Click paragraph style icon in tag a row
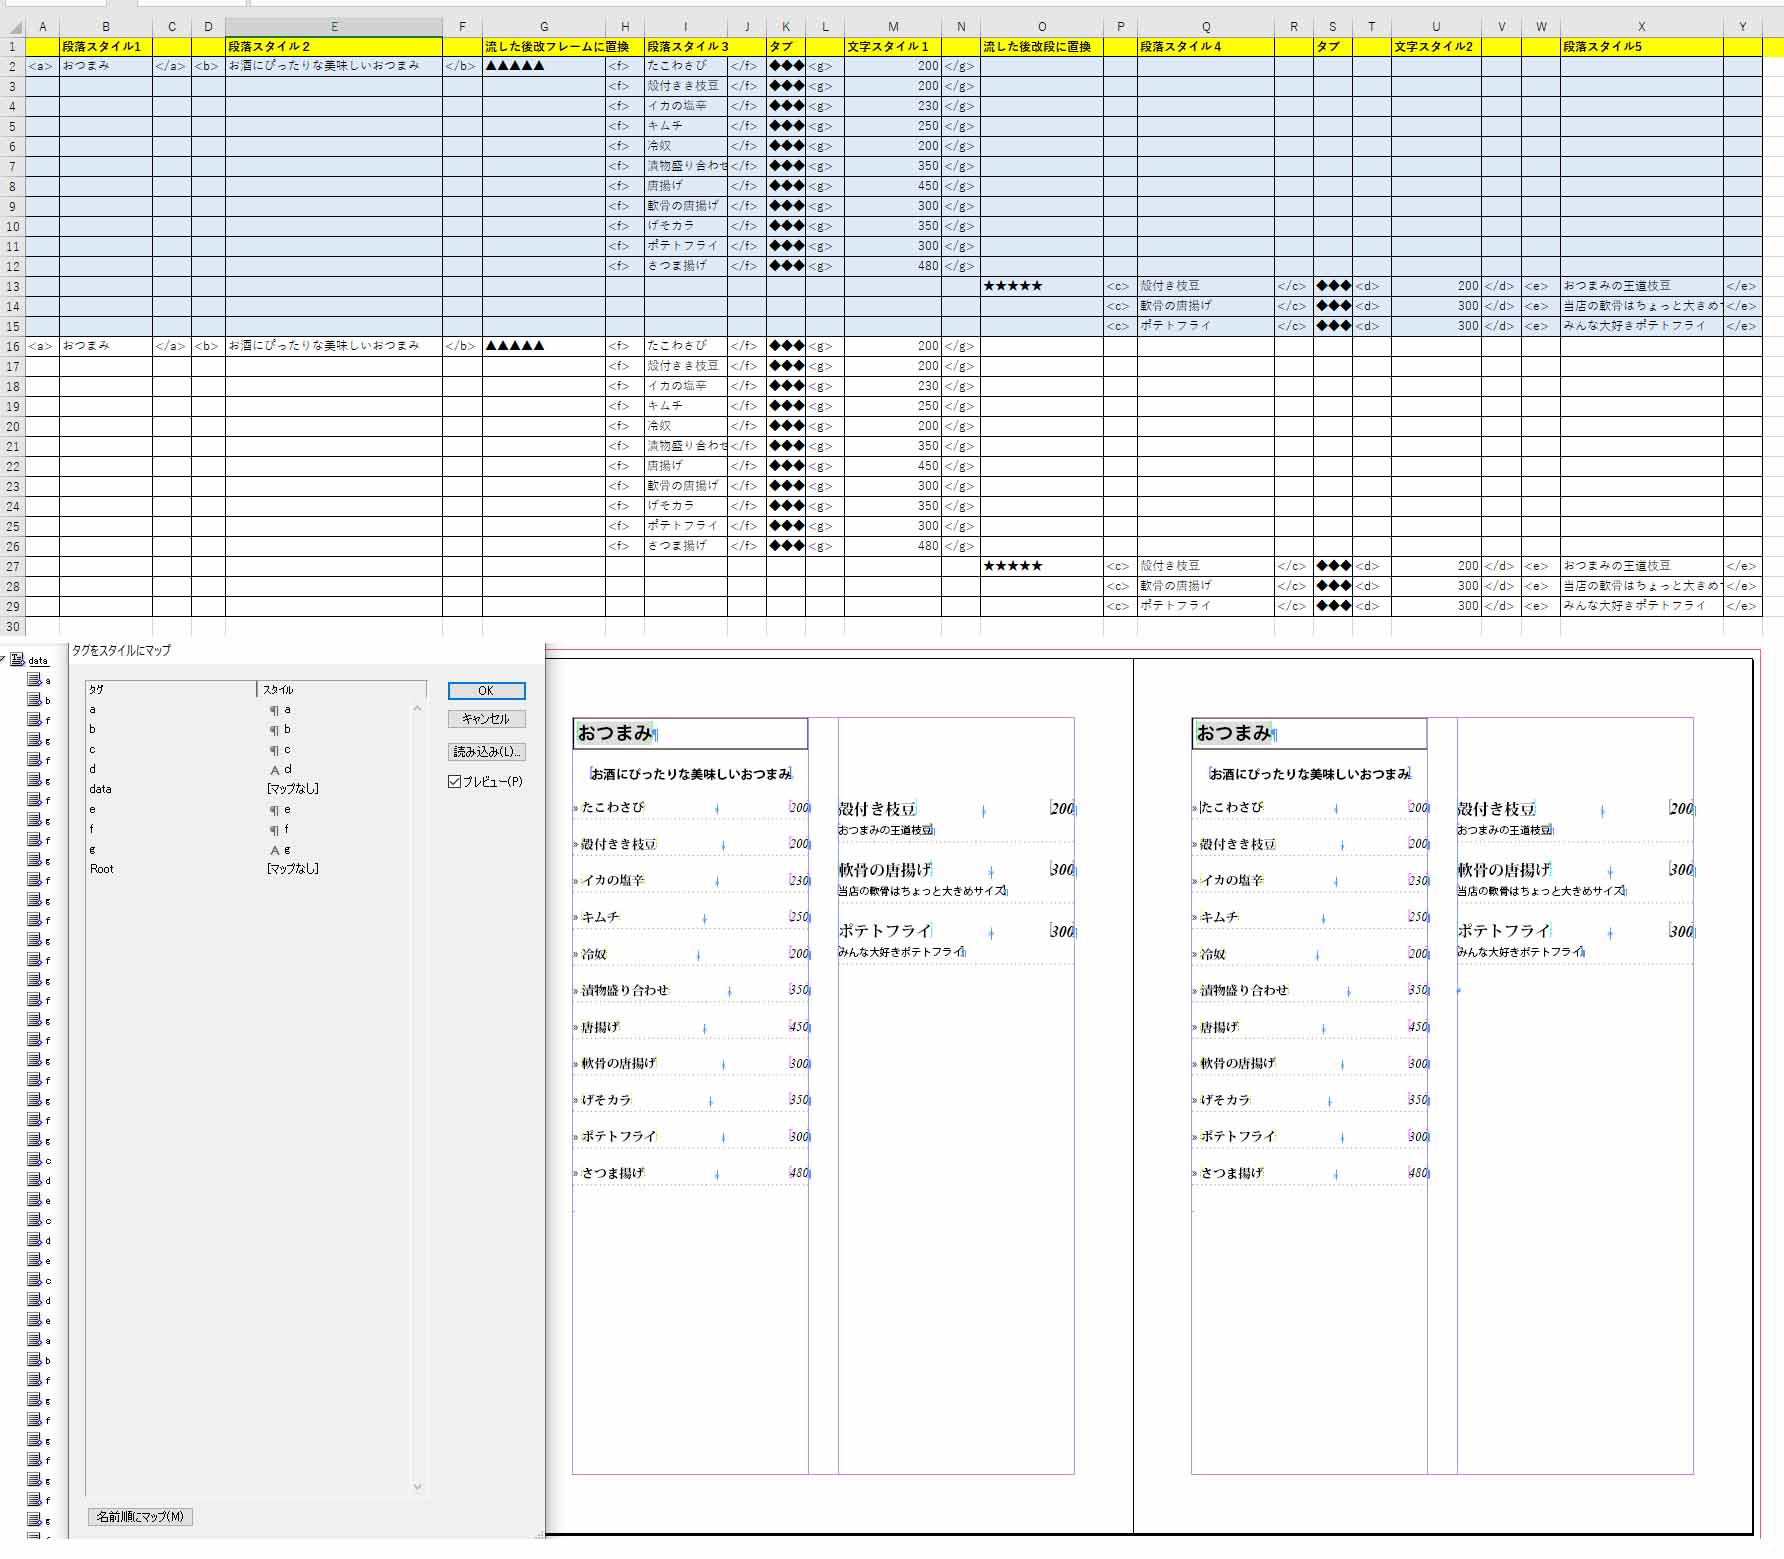This screenshot has height=1559, width=1784. pos(274,710)
